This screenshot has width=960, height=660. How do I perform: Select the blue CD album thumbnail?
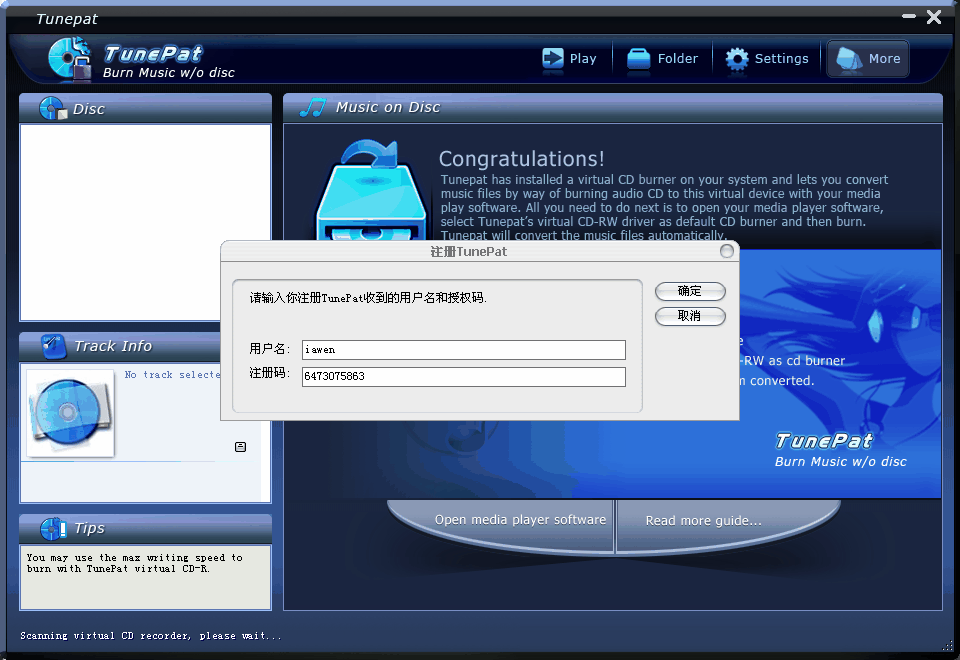(69, 413)
